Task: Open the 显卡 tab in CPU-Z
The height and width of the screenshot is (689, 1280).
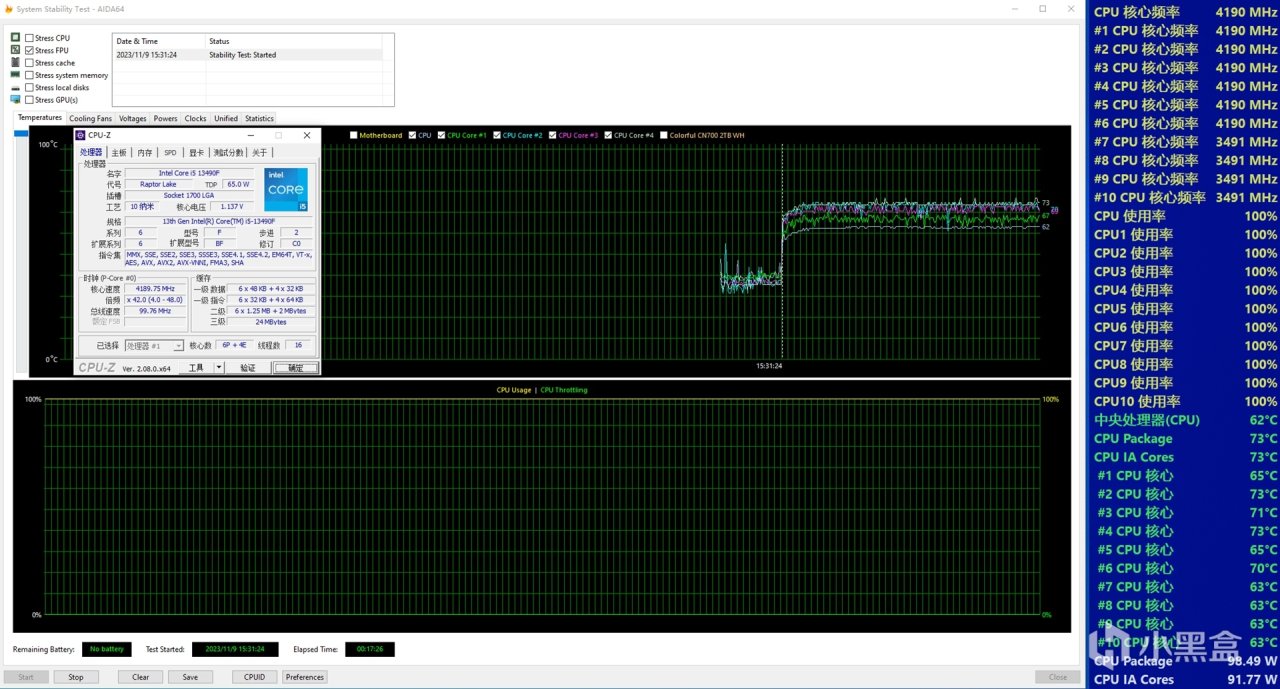Action: (196, 152)
